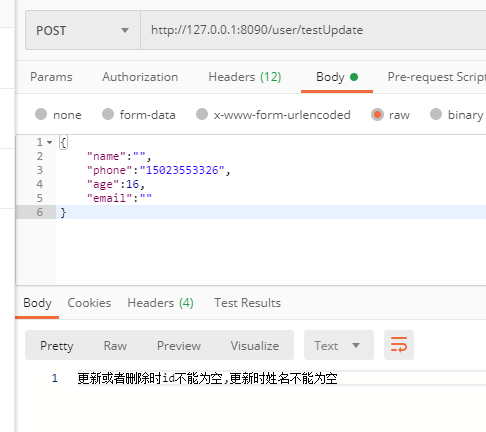The width and height of the screenshot is (486, 432).
Task: Select the binary body radio button
Action: pos(436,114)
